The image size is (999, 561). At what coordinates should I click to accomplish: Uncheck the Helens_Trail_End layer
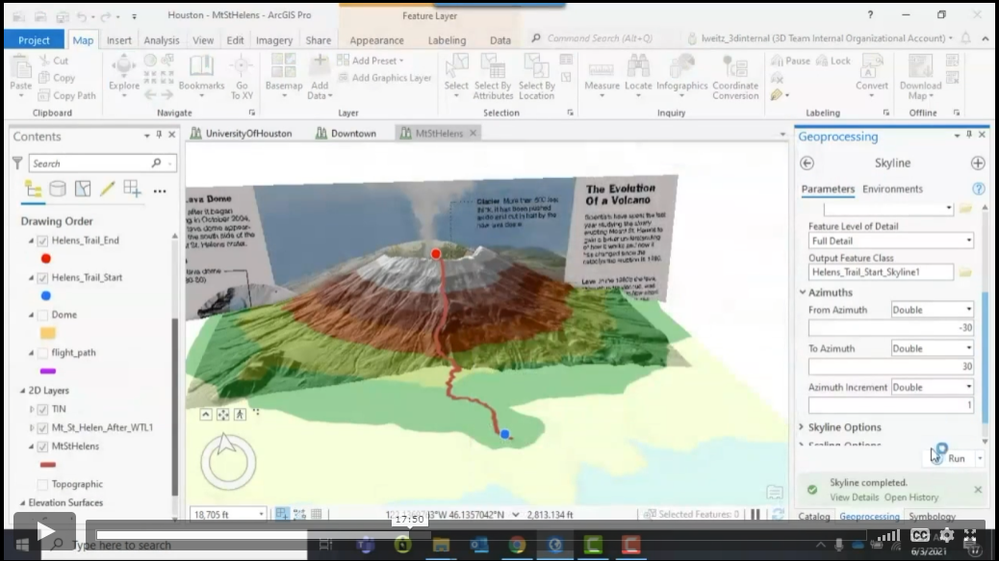click(43, 241)
